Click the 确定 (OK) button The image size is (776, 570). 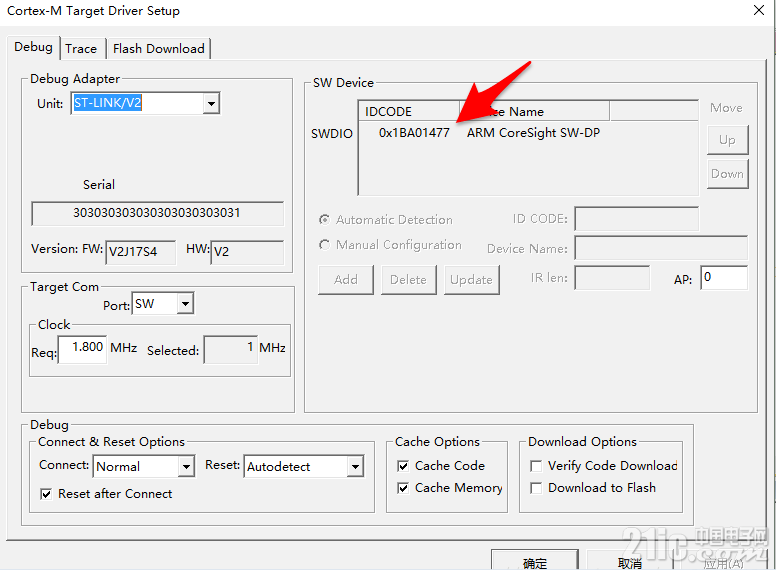coord(534,560)
